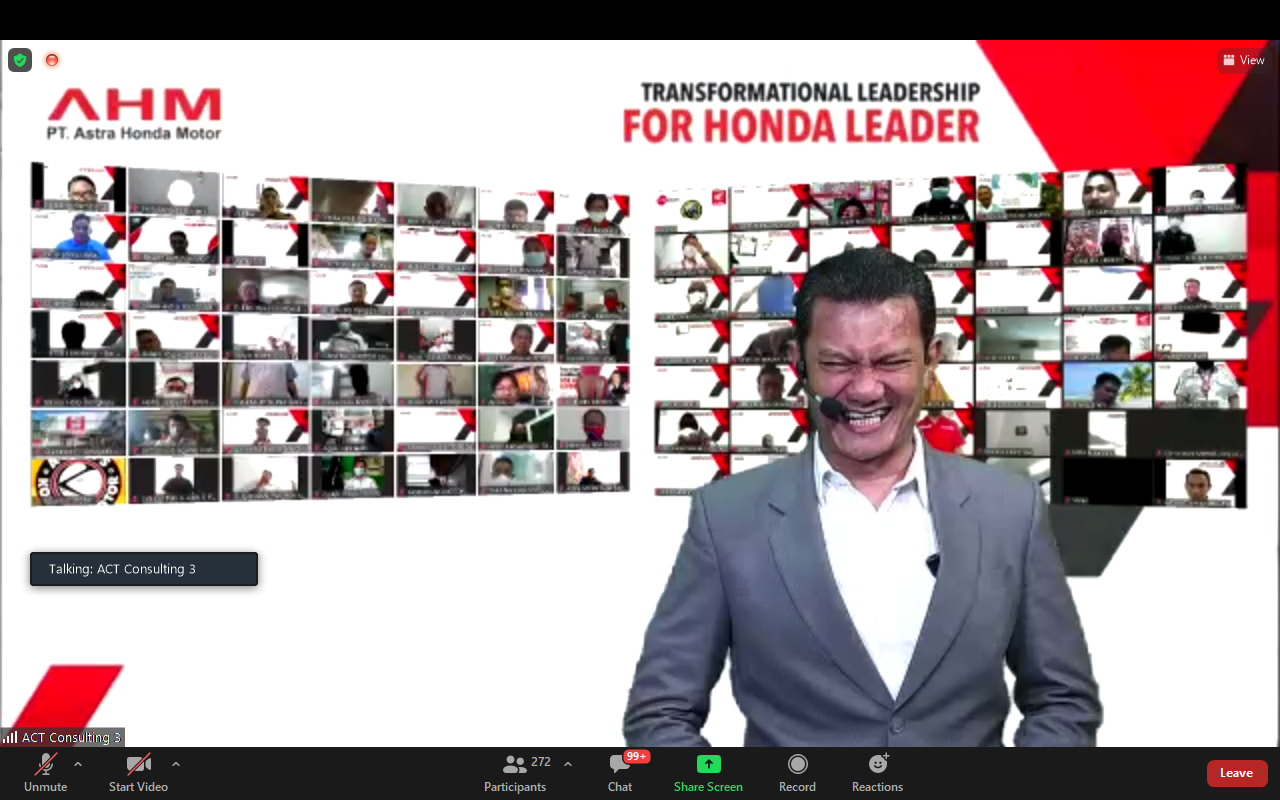This screenshot has width=1280, height=800.
Task: Unmute the microphone
Action: (46, 772)
